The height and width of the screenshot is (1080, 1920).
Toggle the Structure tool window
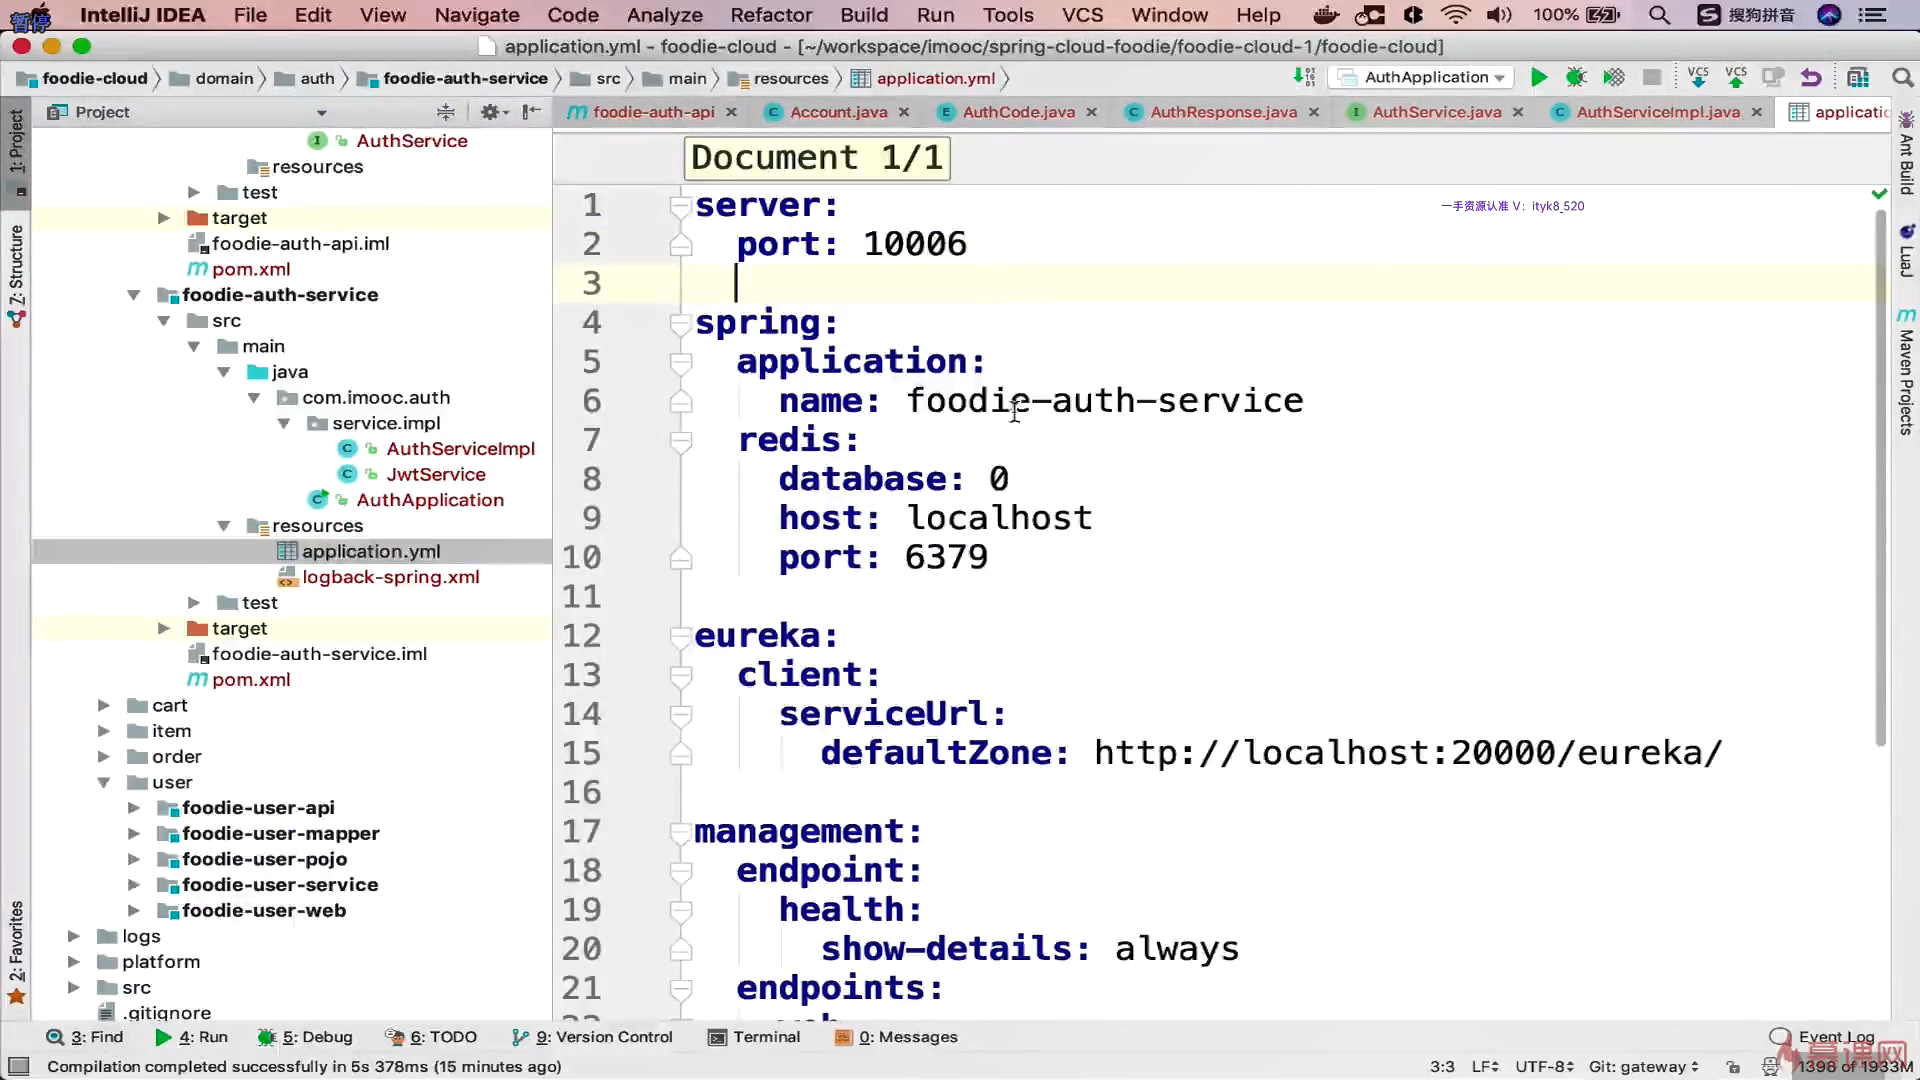[x=16, y=270]
